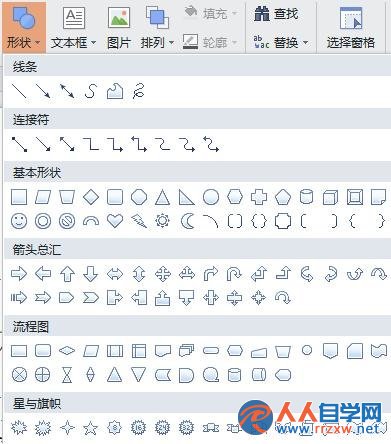Select the no-symbol prohibited shape
This screenshot has width=391, height=444.
(x=67, y=221)
